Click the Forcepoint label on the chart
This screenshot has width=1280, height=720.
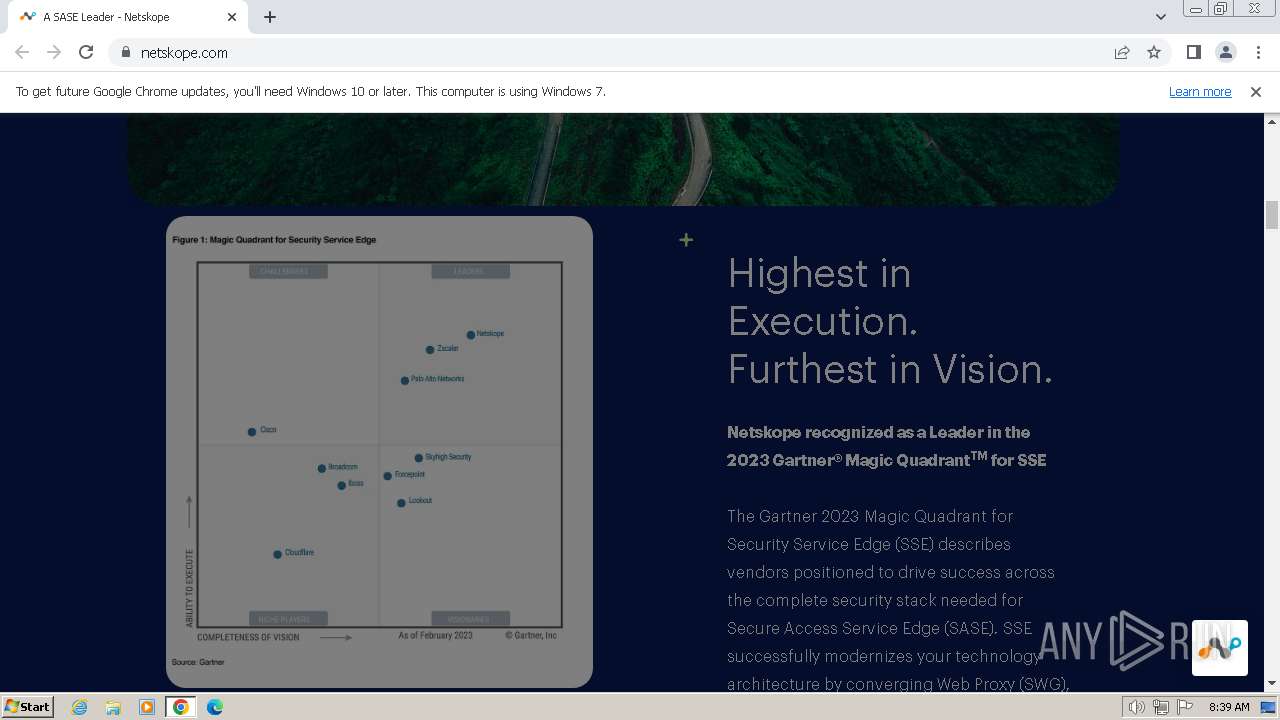click(410, 475)
